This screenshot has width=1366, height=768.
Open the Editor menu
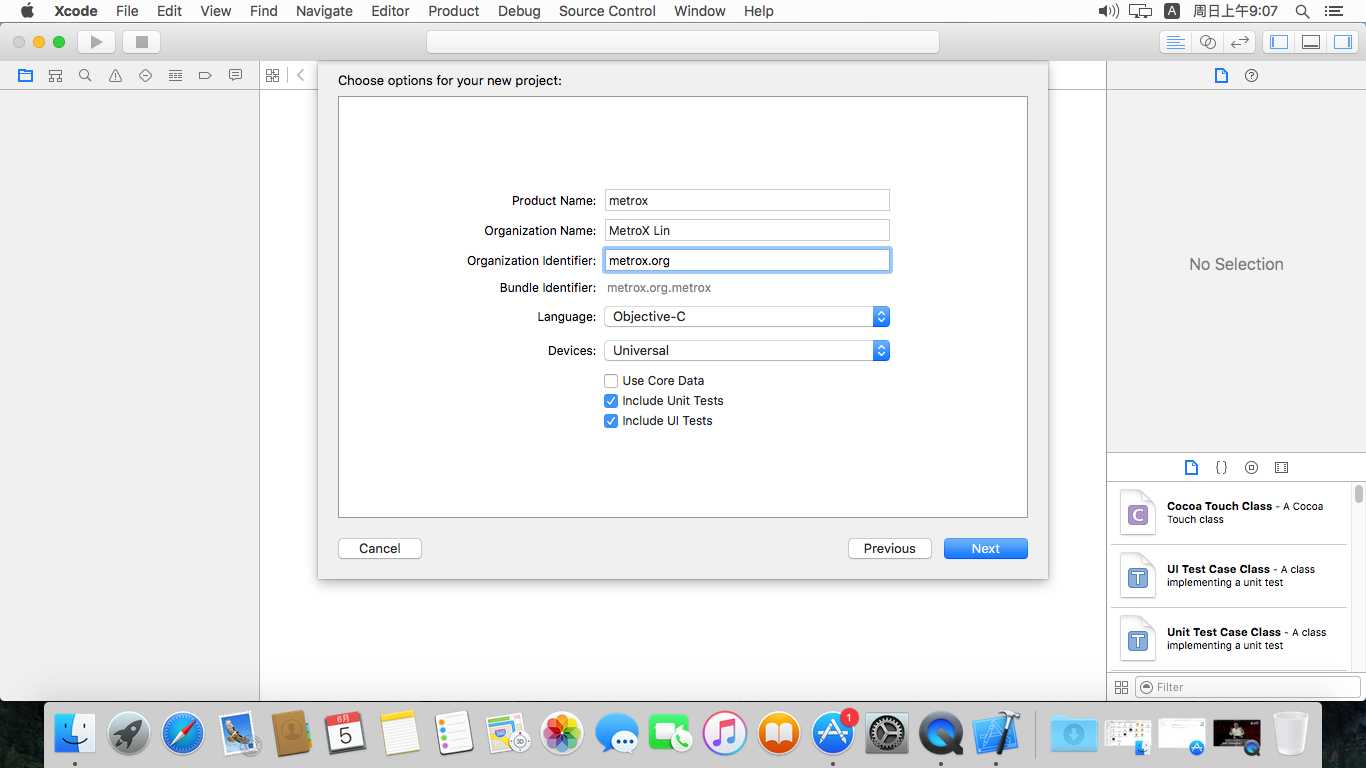[x=390, y=11]
